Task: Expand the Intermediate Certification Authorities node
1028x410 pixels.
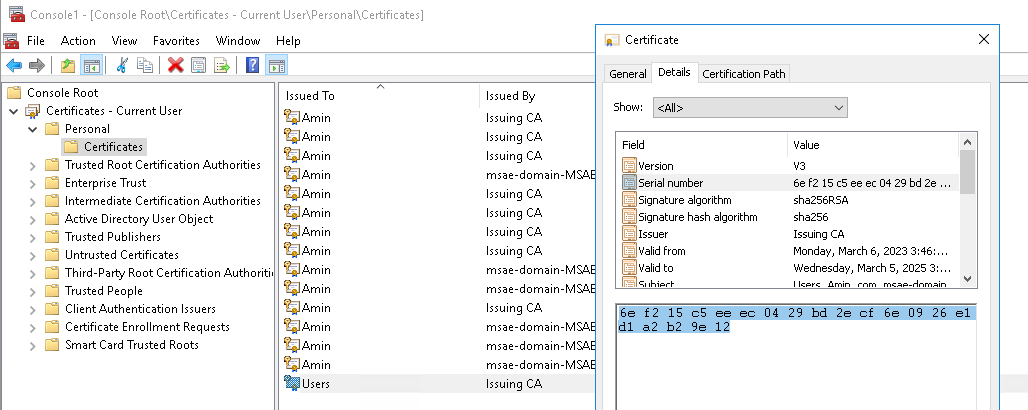Action: point(33,201)
